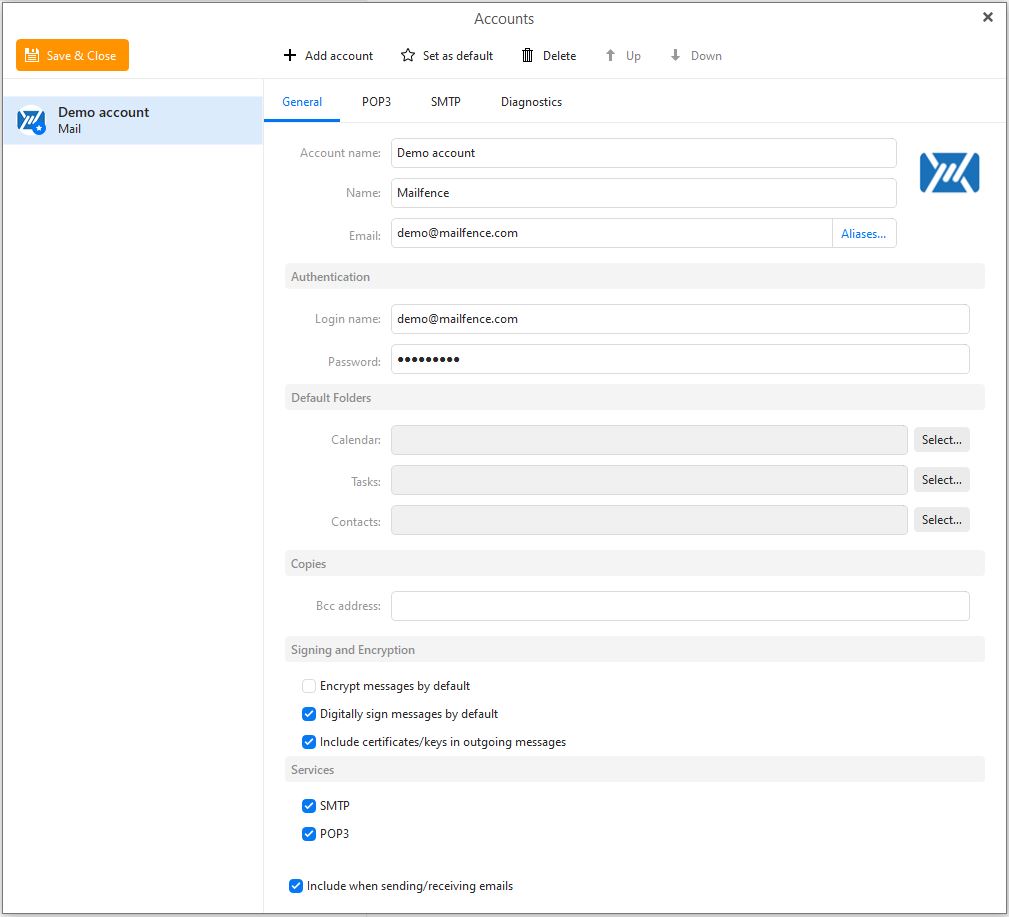The image size is (1009, 917).
Task: Click the Password input field
Action: (680, 359)
